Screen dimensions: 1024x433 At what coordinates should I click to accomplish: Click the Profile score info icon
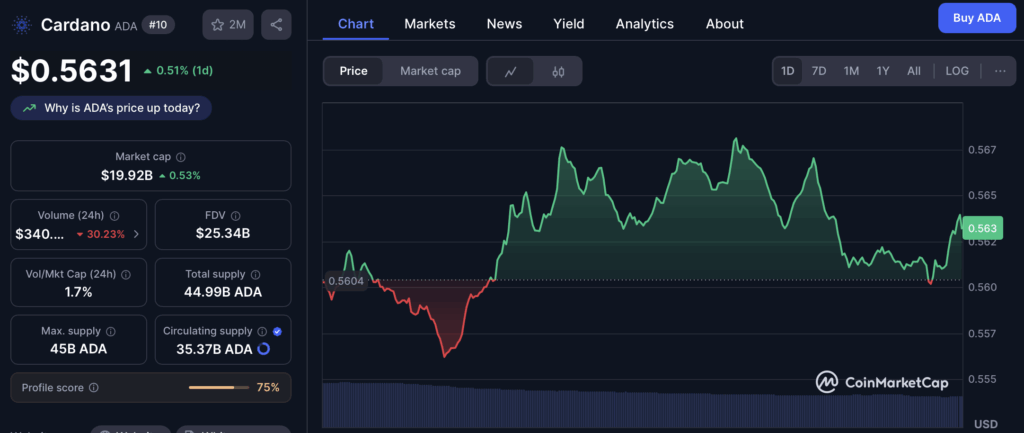pos(93,387)
